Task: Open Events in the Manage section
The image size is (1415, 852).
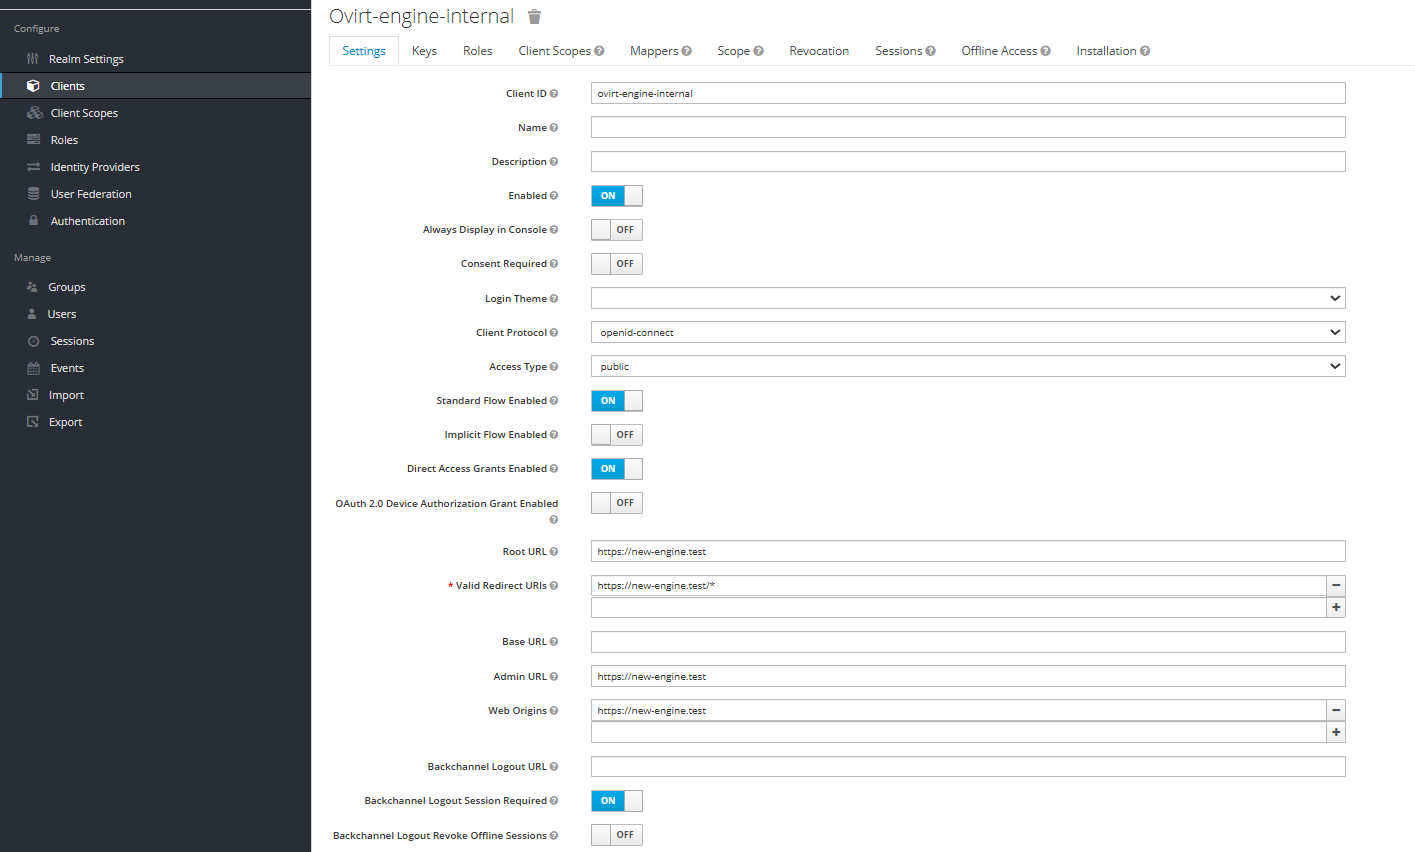Action: click(67, 368)
